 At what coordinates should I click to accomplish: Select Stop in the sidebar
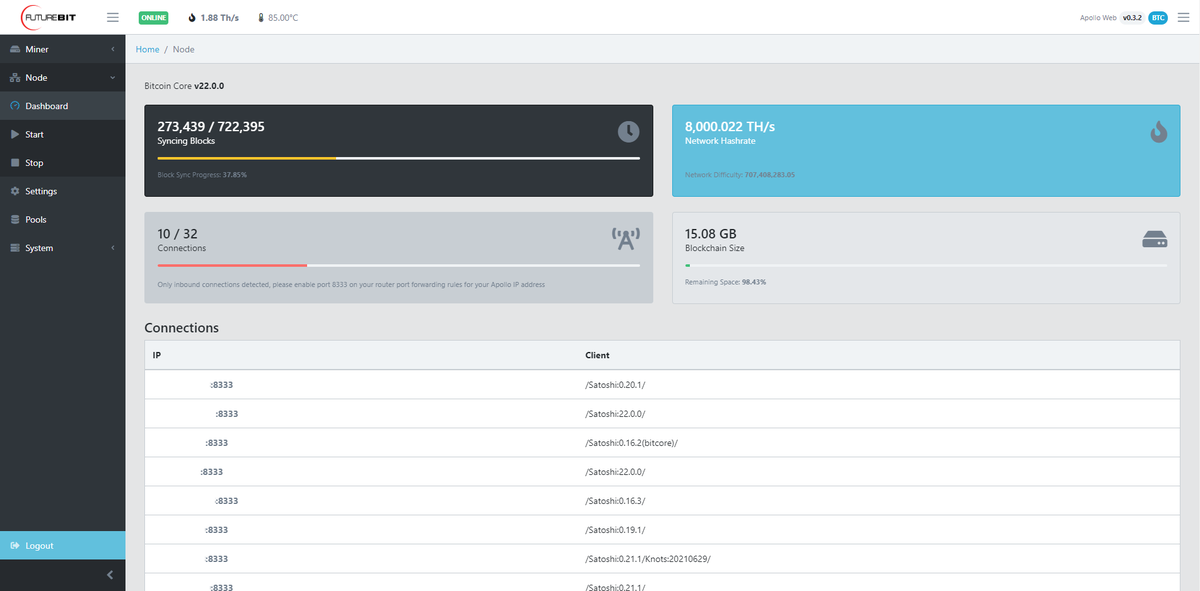click(62, 162)
